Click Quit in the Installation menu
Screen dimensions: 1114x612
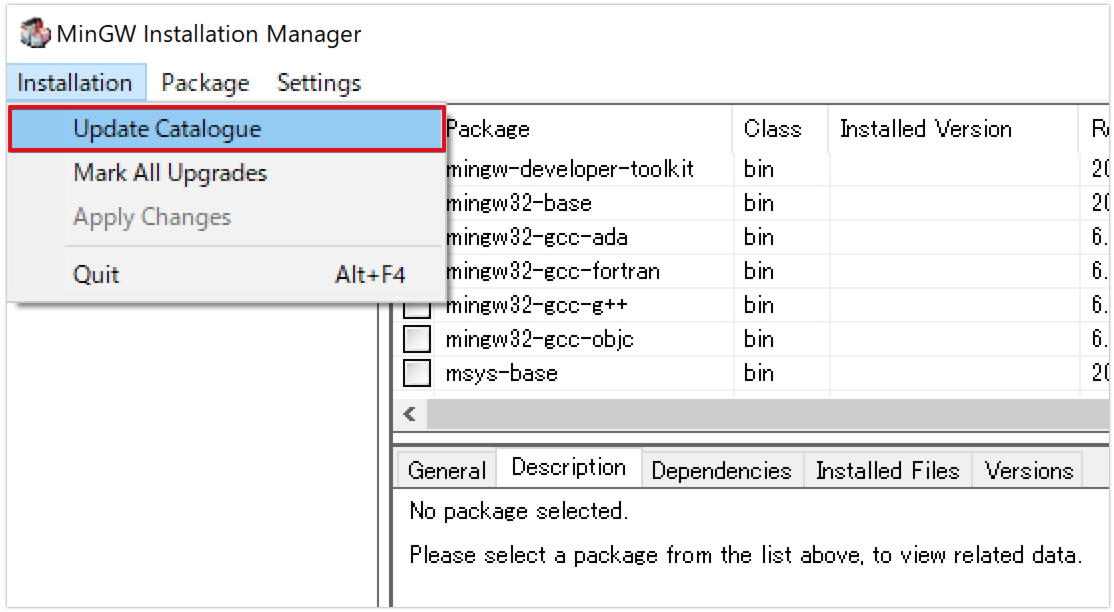[x=96, y=274]
